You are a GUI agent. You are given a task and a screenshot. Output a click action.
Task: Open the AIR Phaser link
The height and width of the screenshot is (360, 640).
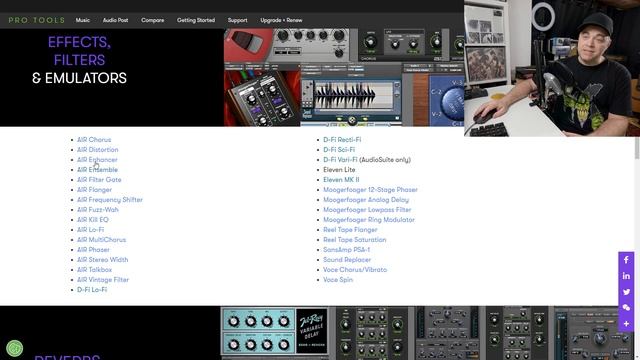pos(93,250)
